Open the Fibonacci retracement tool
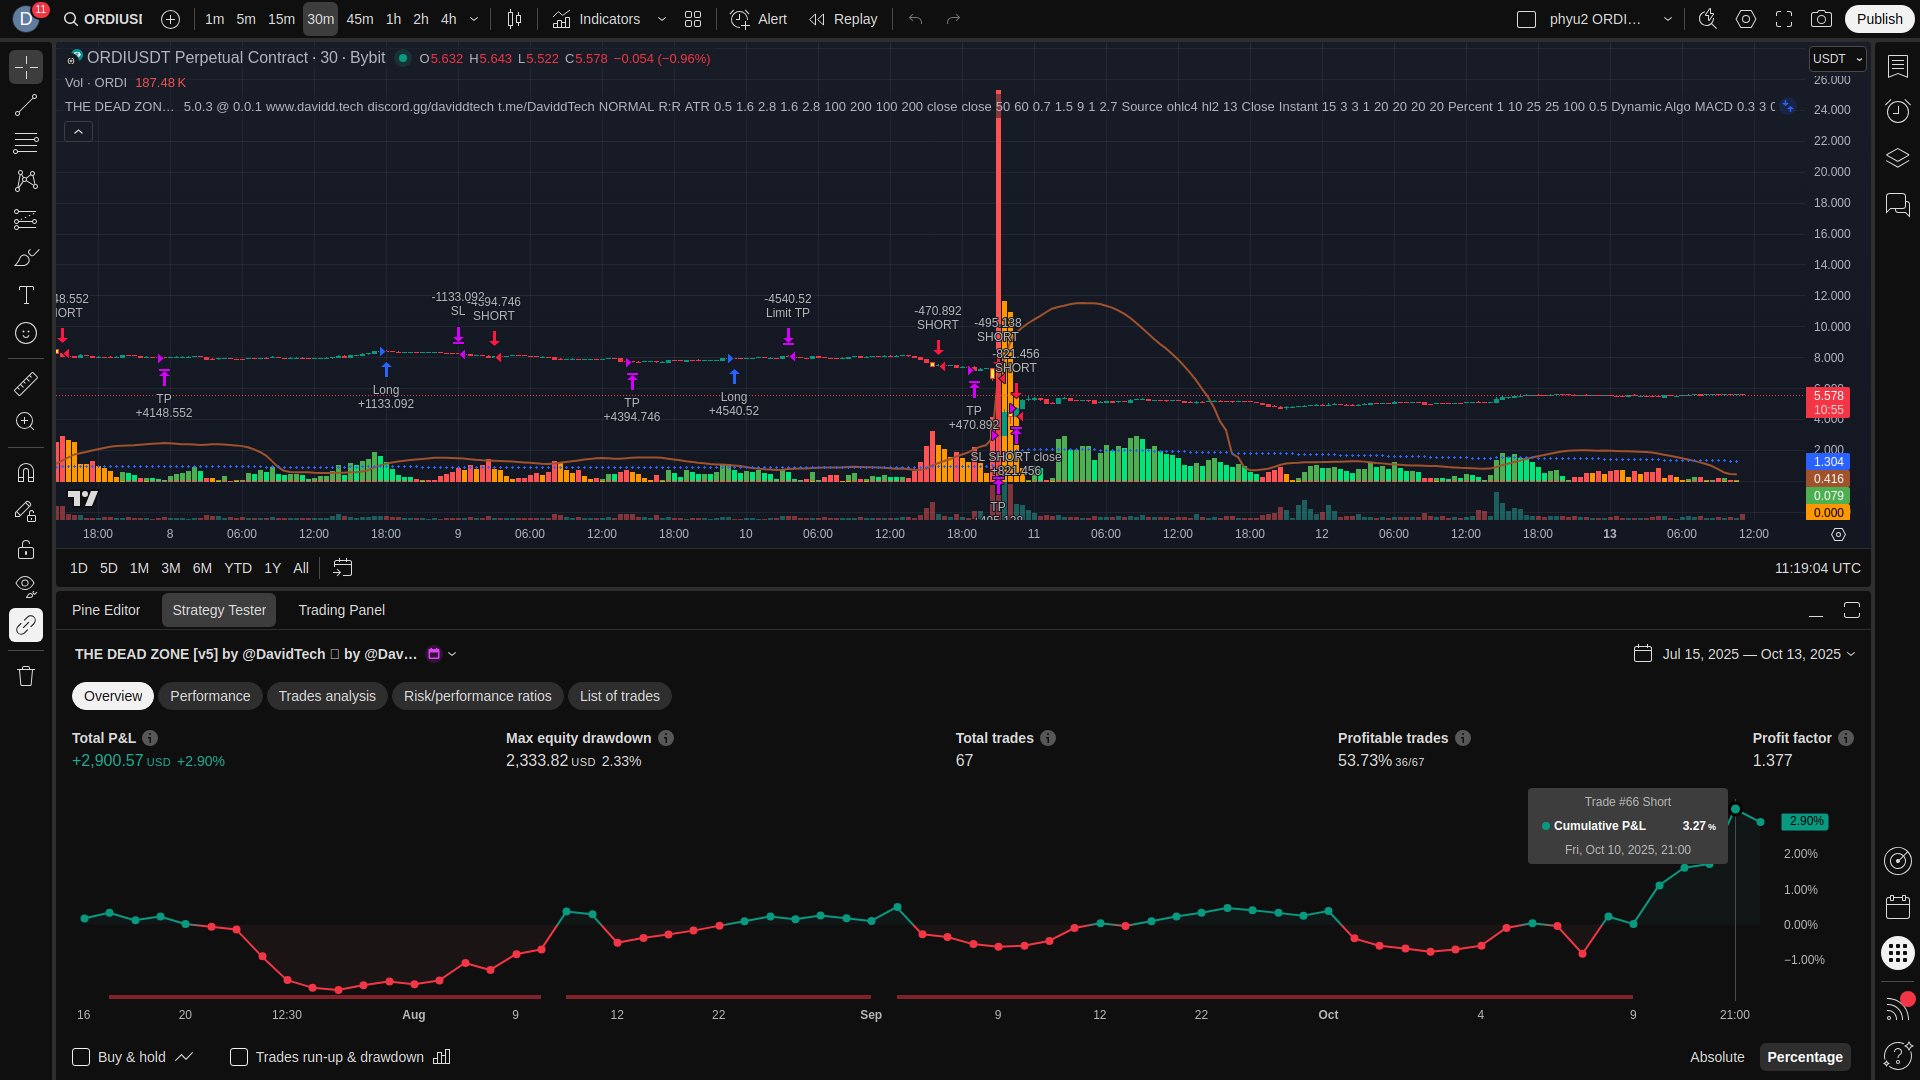1920x1080 pixels. tap(26, 143)
